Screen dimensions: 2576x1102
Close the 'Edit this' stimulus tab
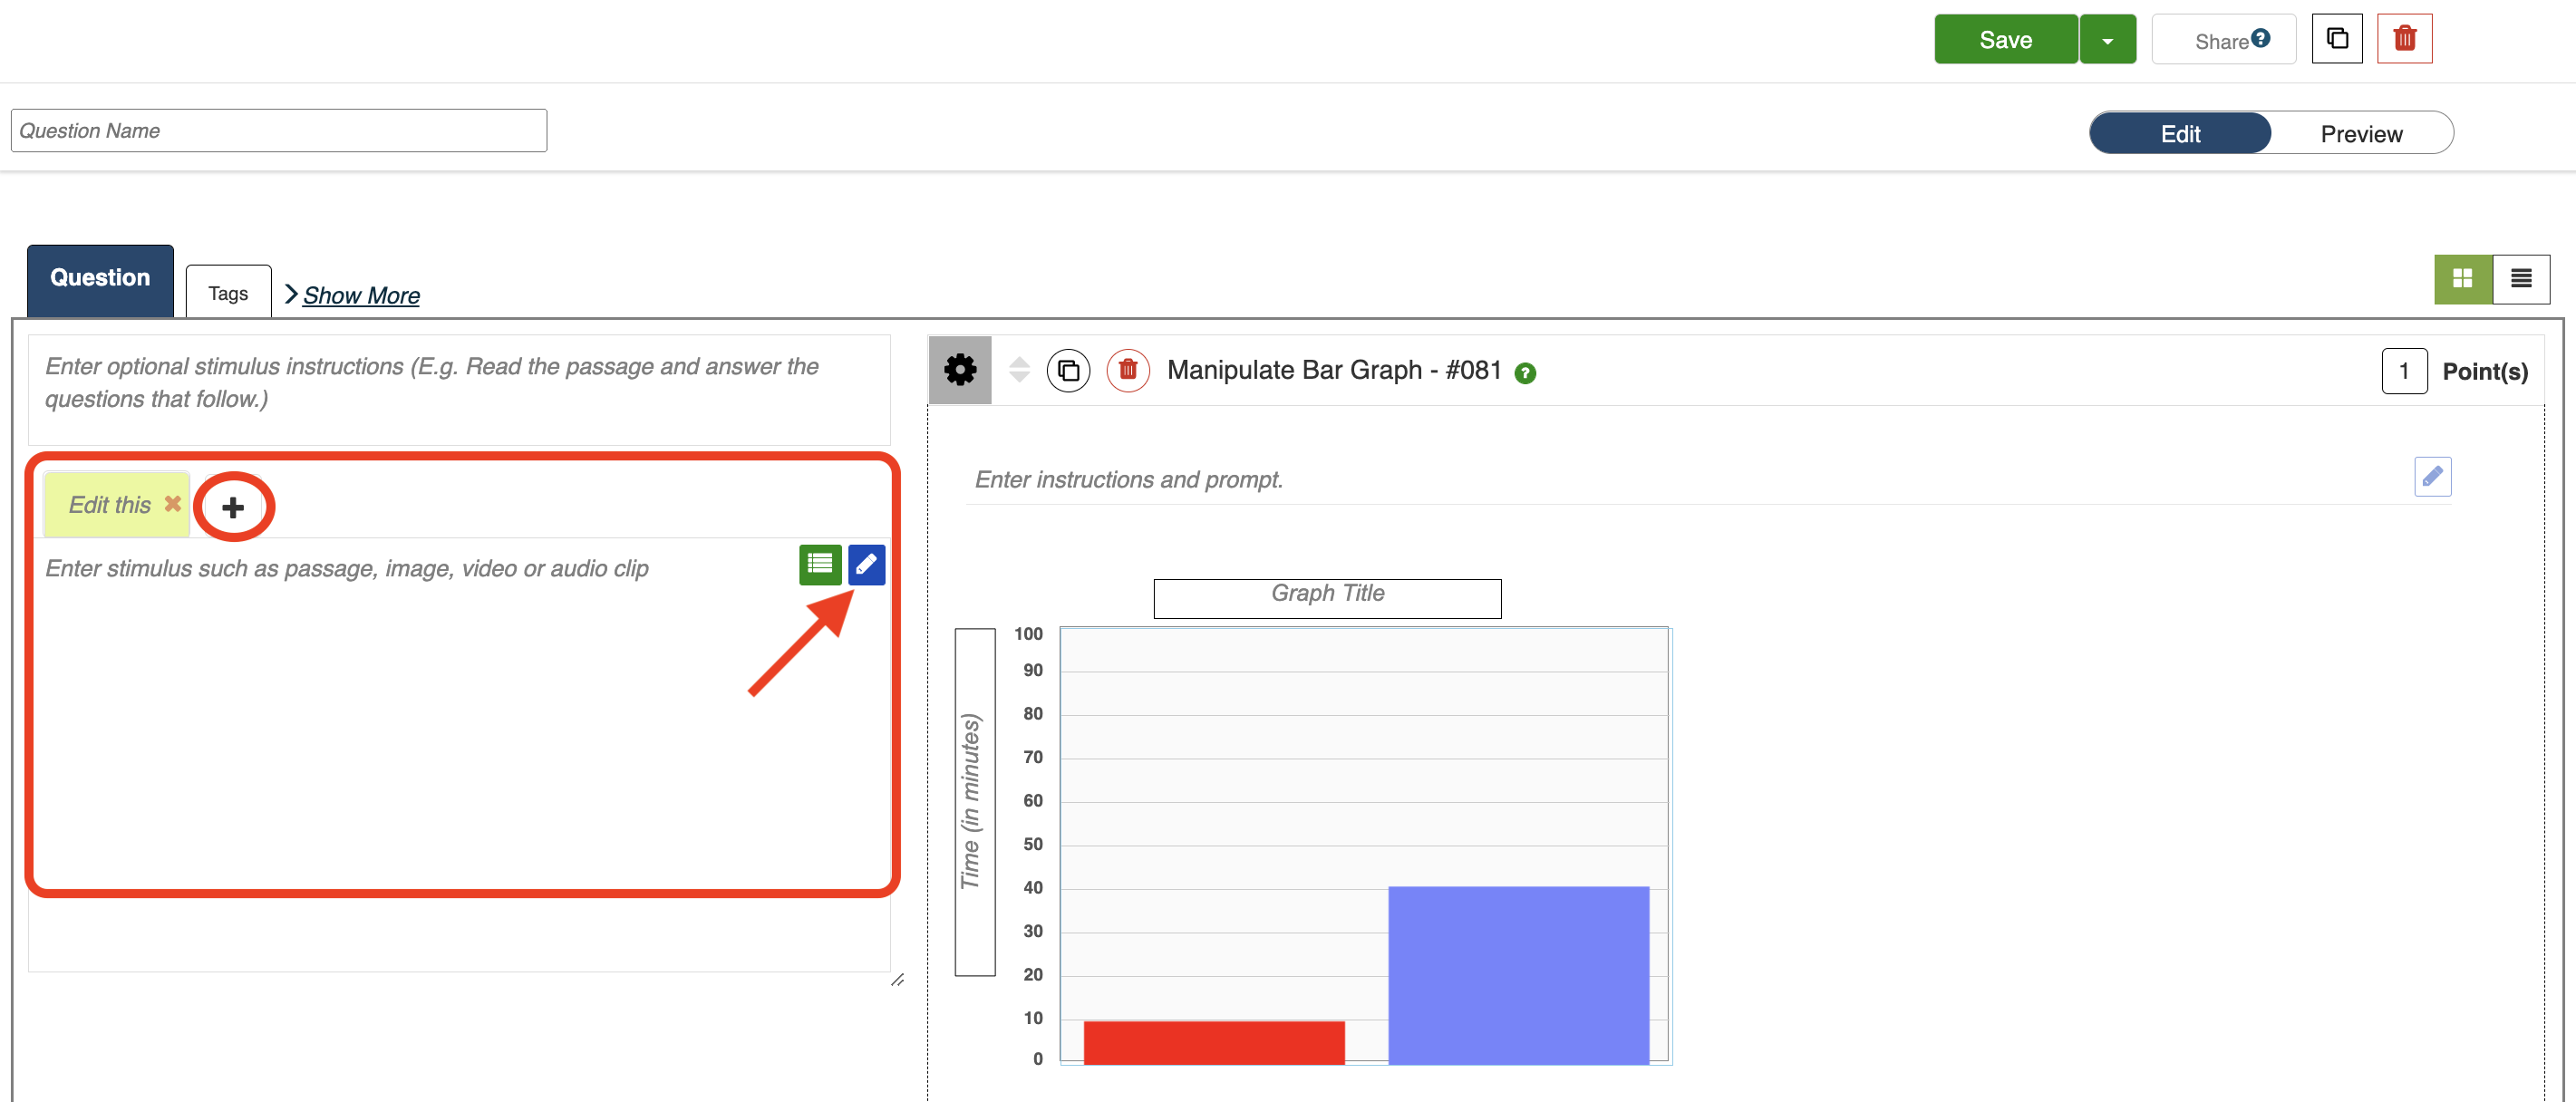click(173, 503)
